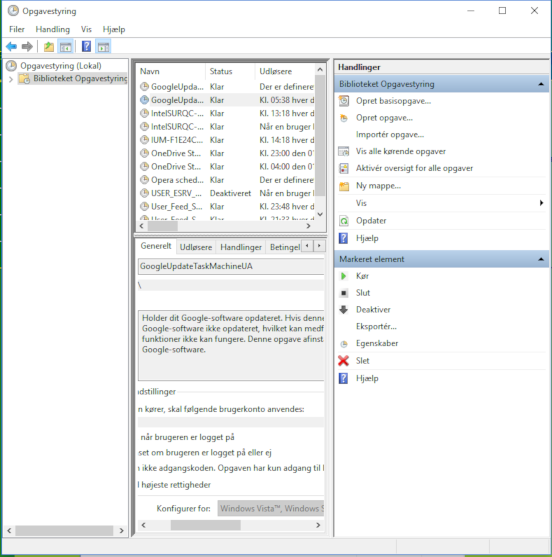Click the Egenskaber action link
This screenshot has width=552, height=557.
pos(377,343)
